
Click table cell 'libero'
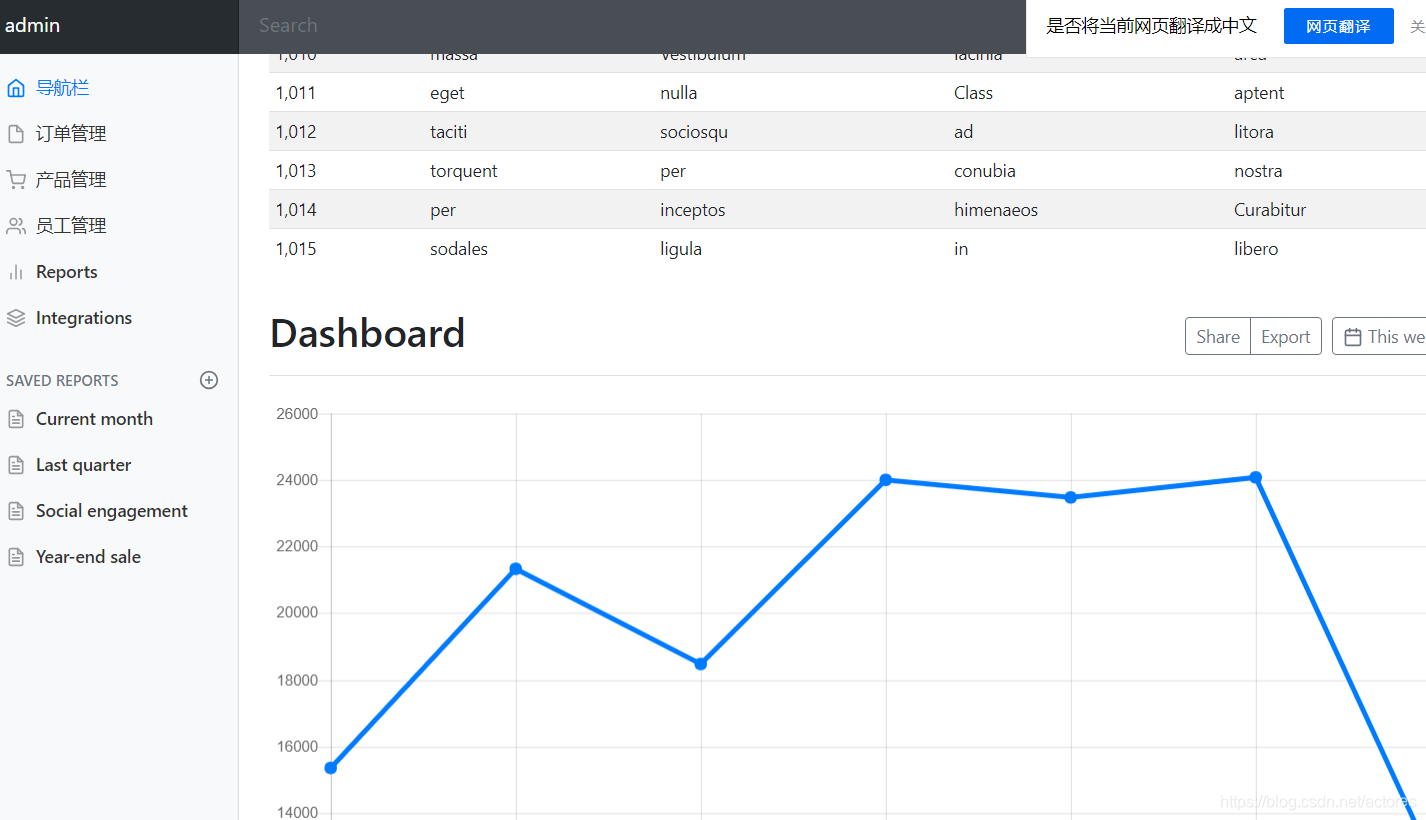pyautogui.click(x=1256, y=249)
